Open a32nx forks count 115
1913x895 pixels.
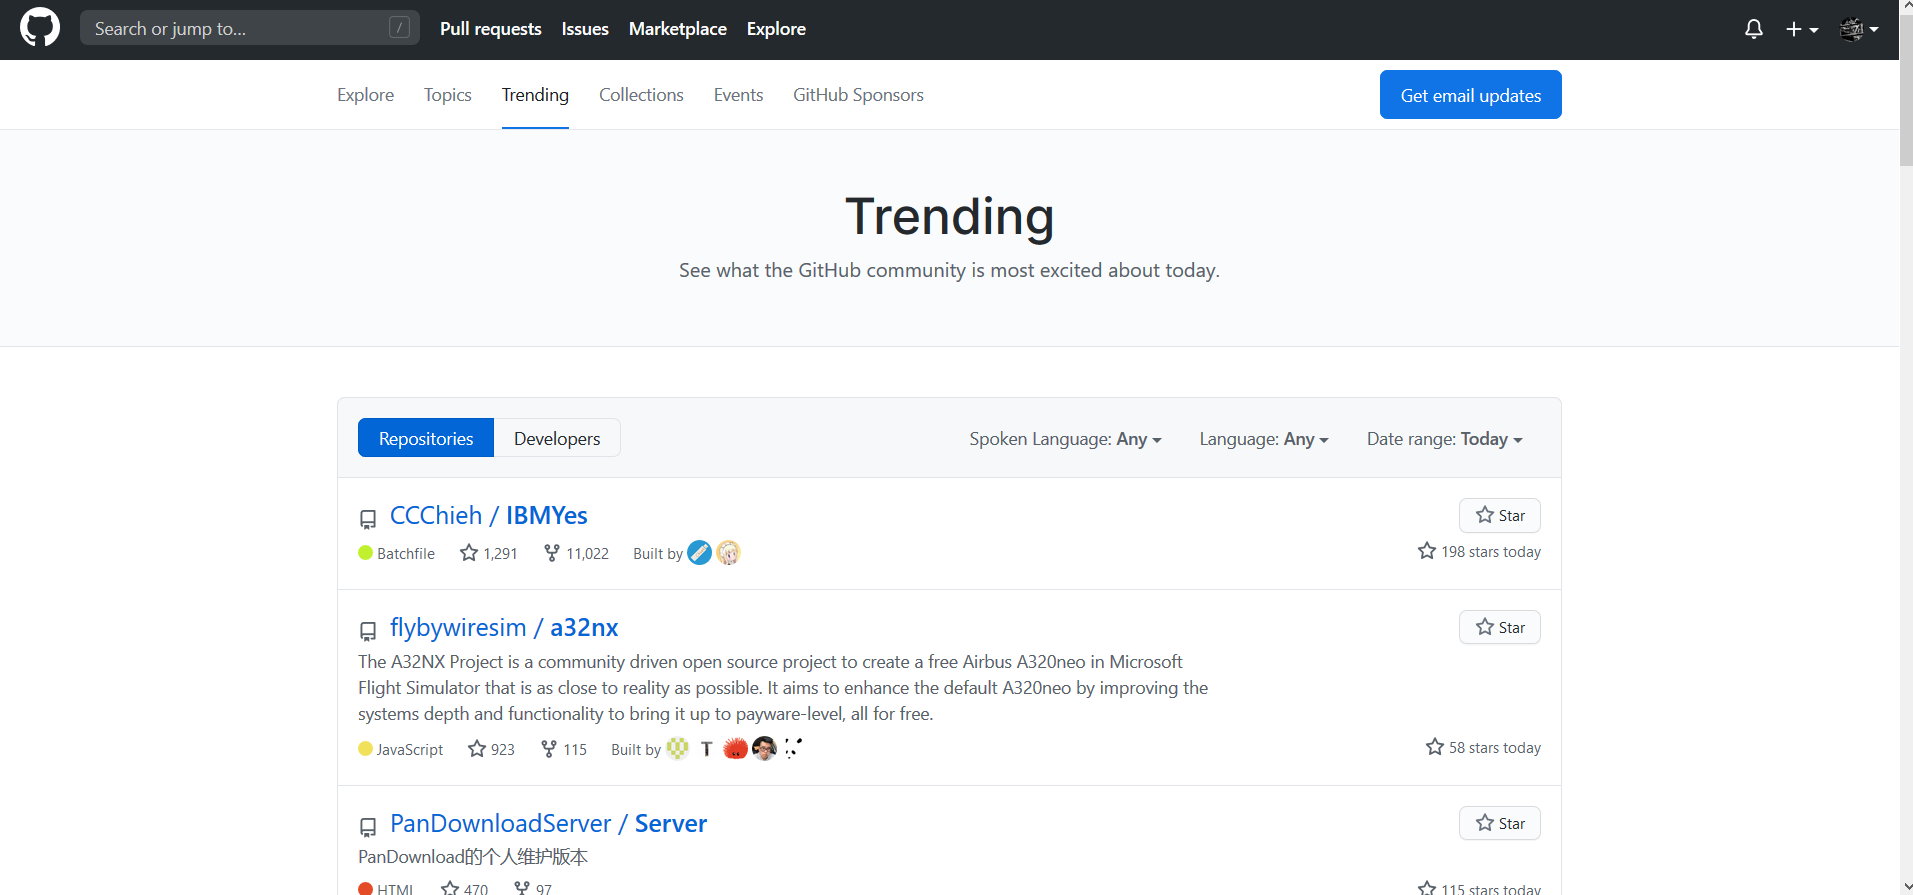tap(564, 749)
